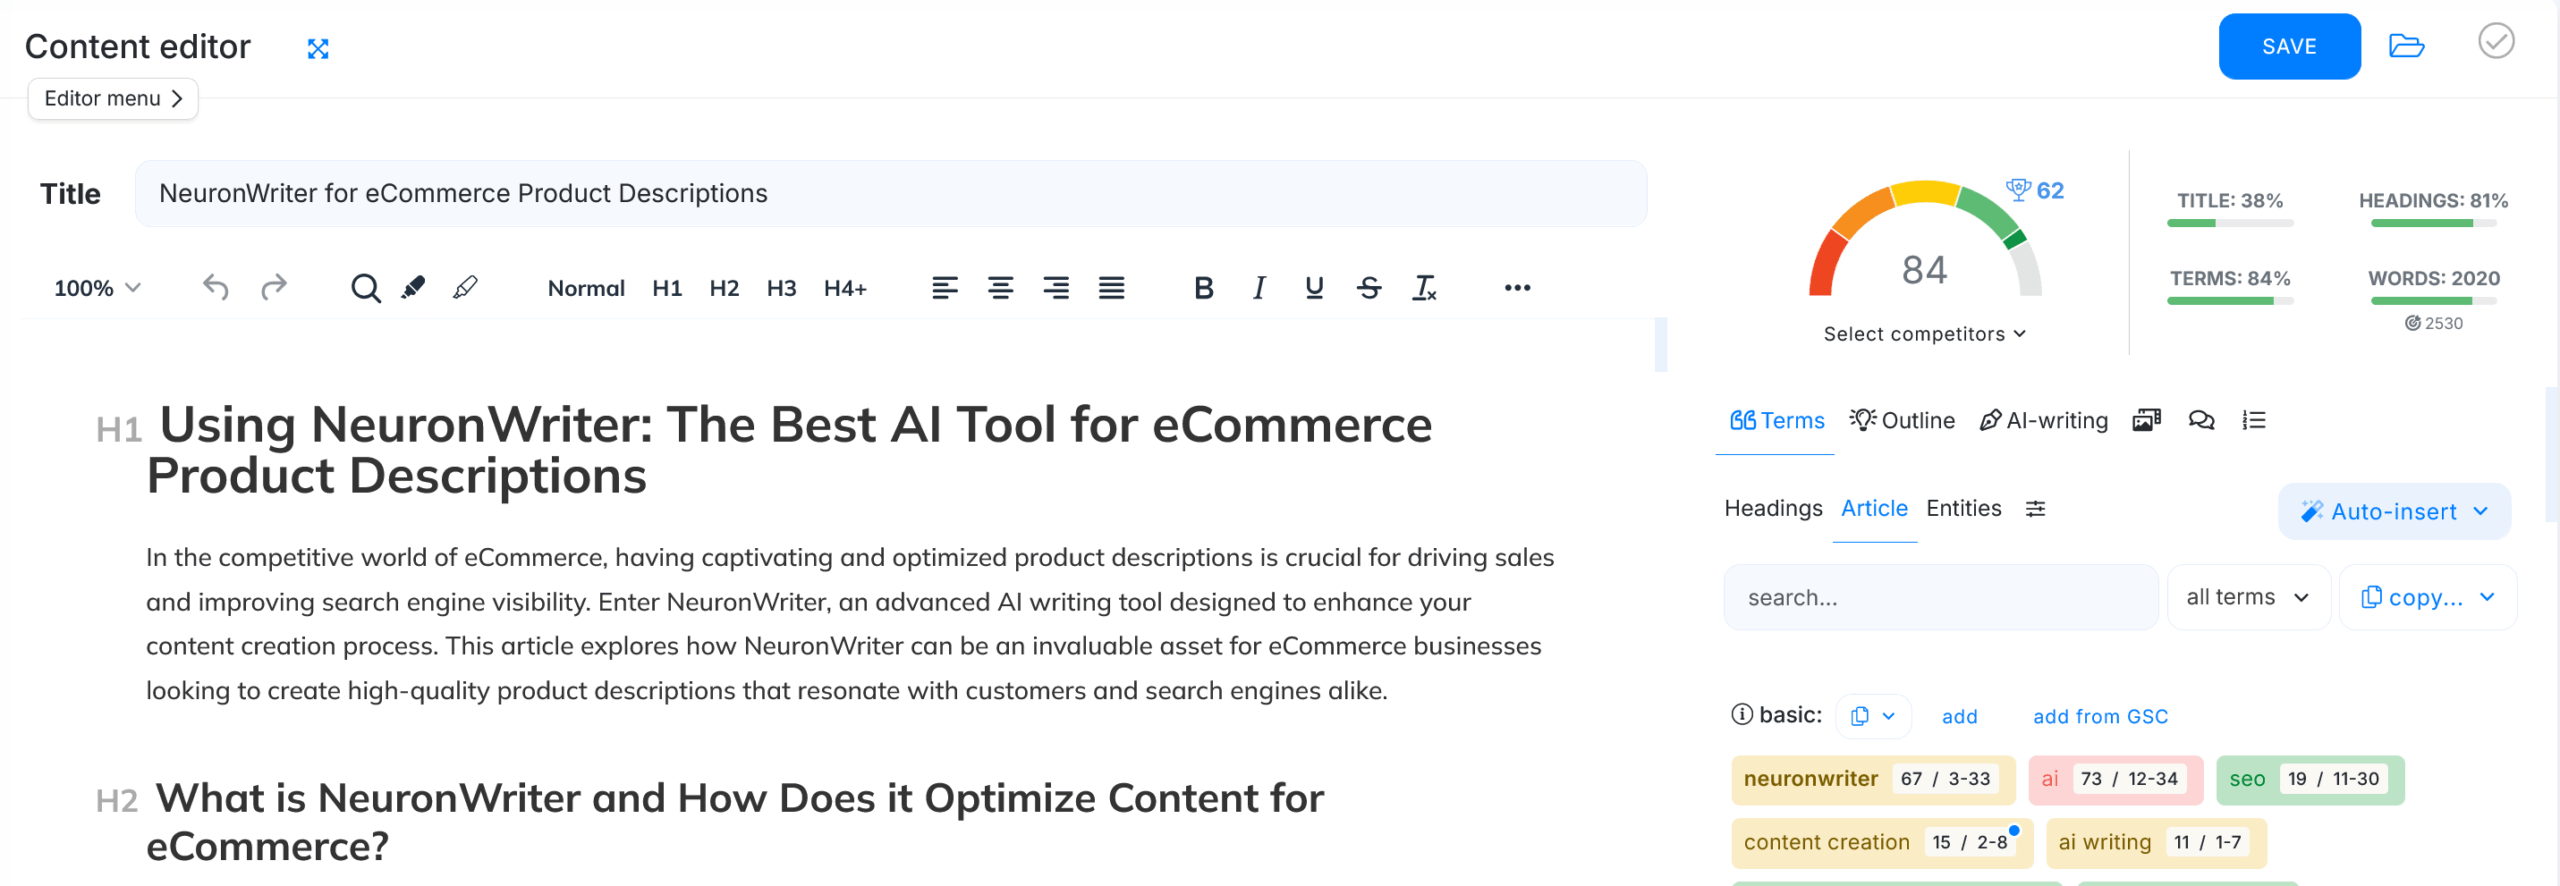Open the folder icon beside Save
Screen dimensions: 2560x886
[x=2406, y=46]
